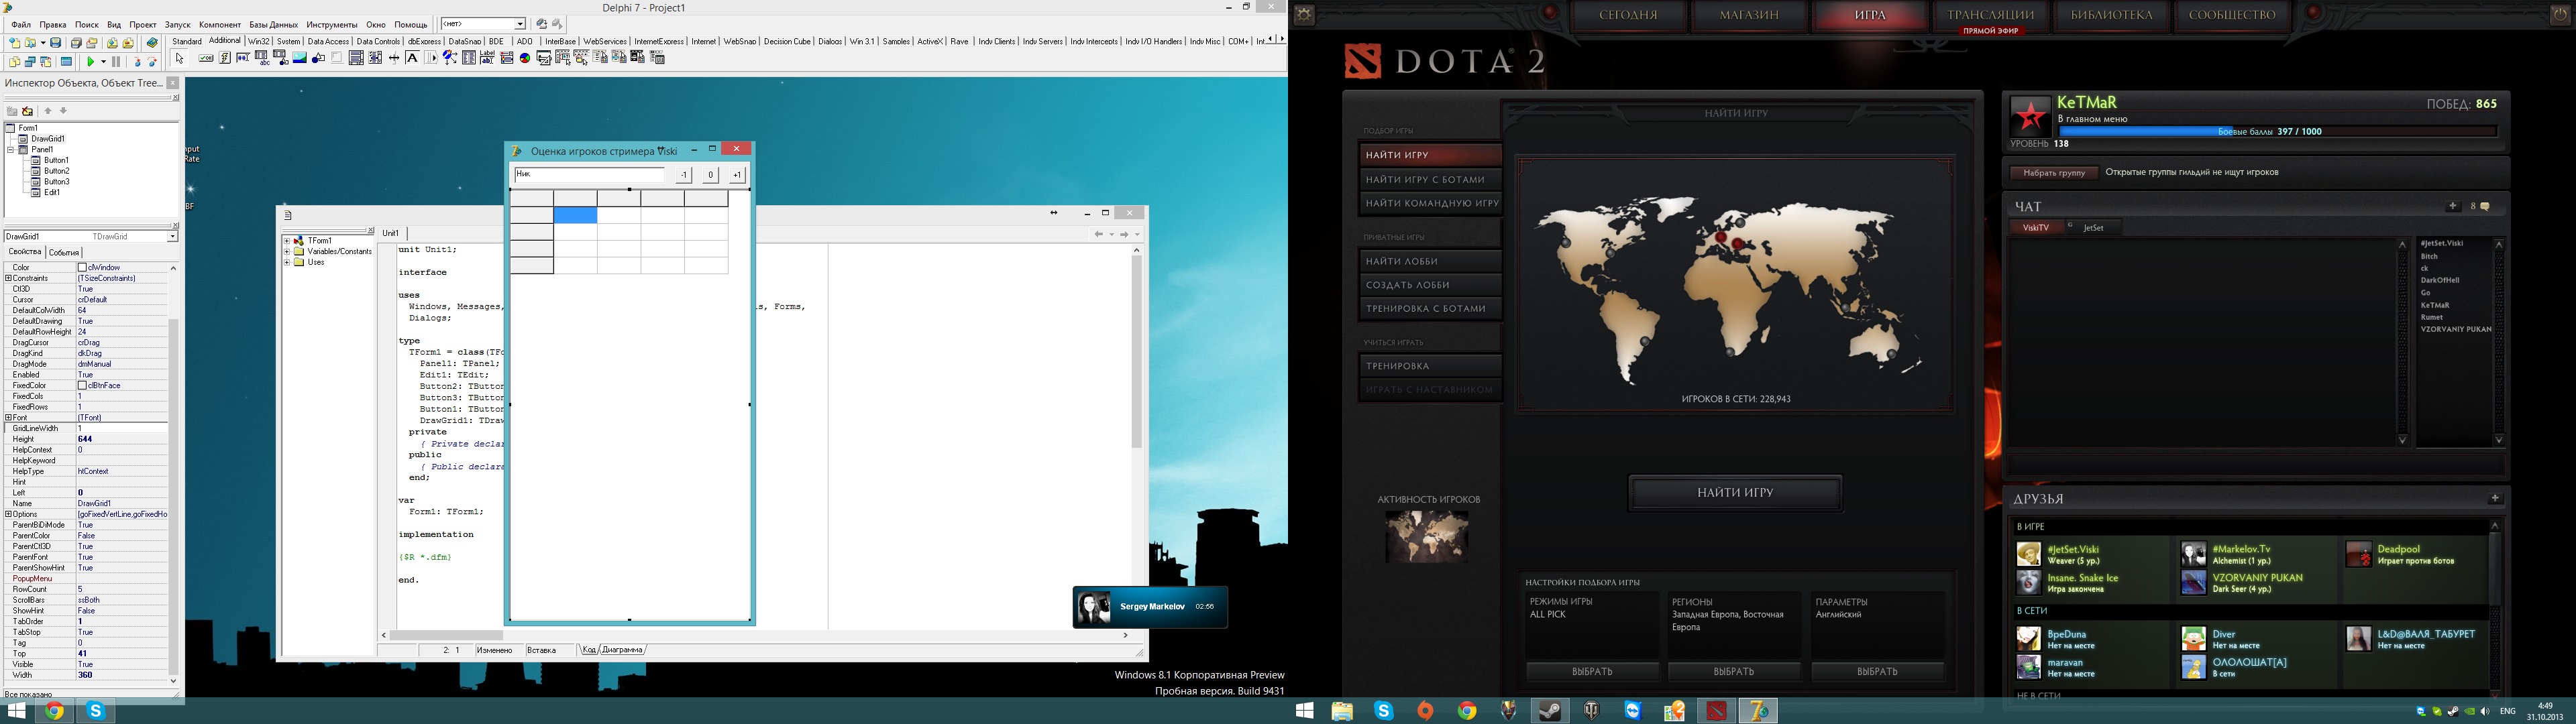Screen dimensions: 2576x724
Task: Switch to the Win32 component palette tab
Action: point(258,41)
